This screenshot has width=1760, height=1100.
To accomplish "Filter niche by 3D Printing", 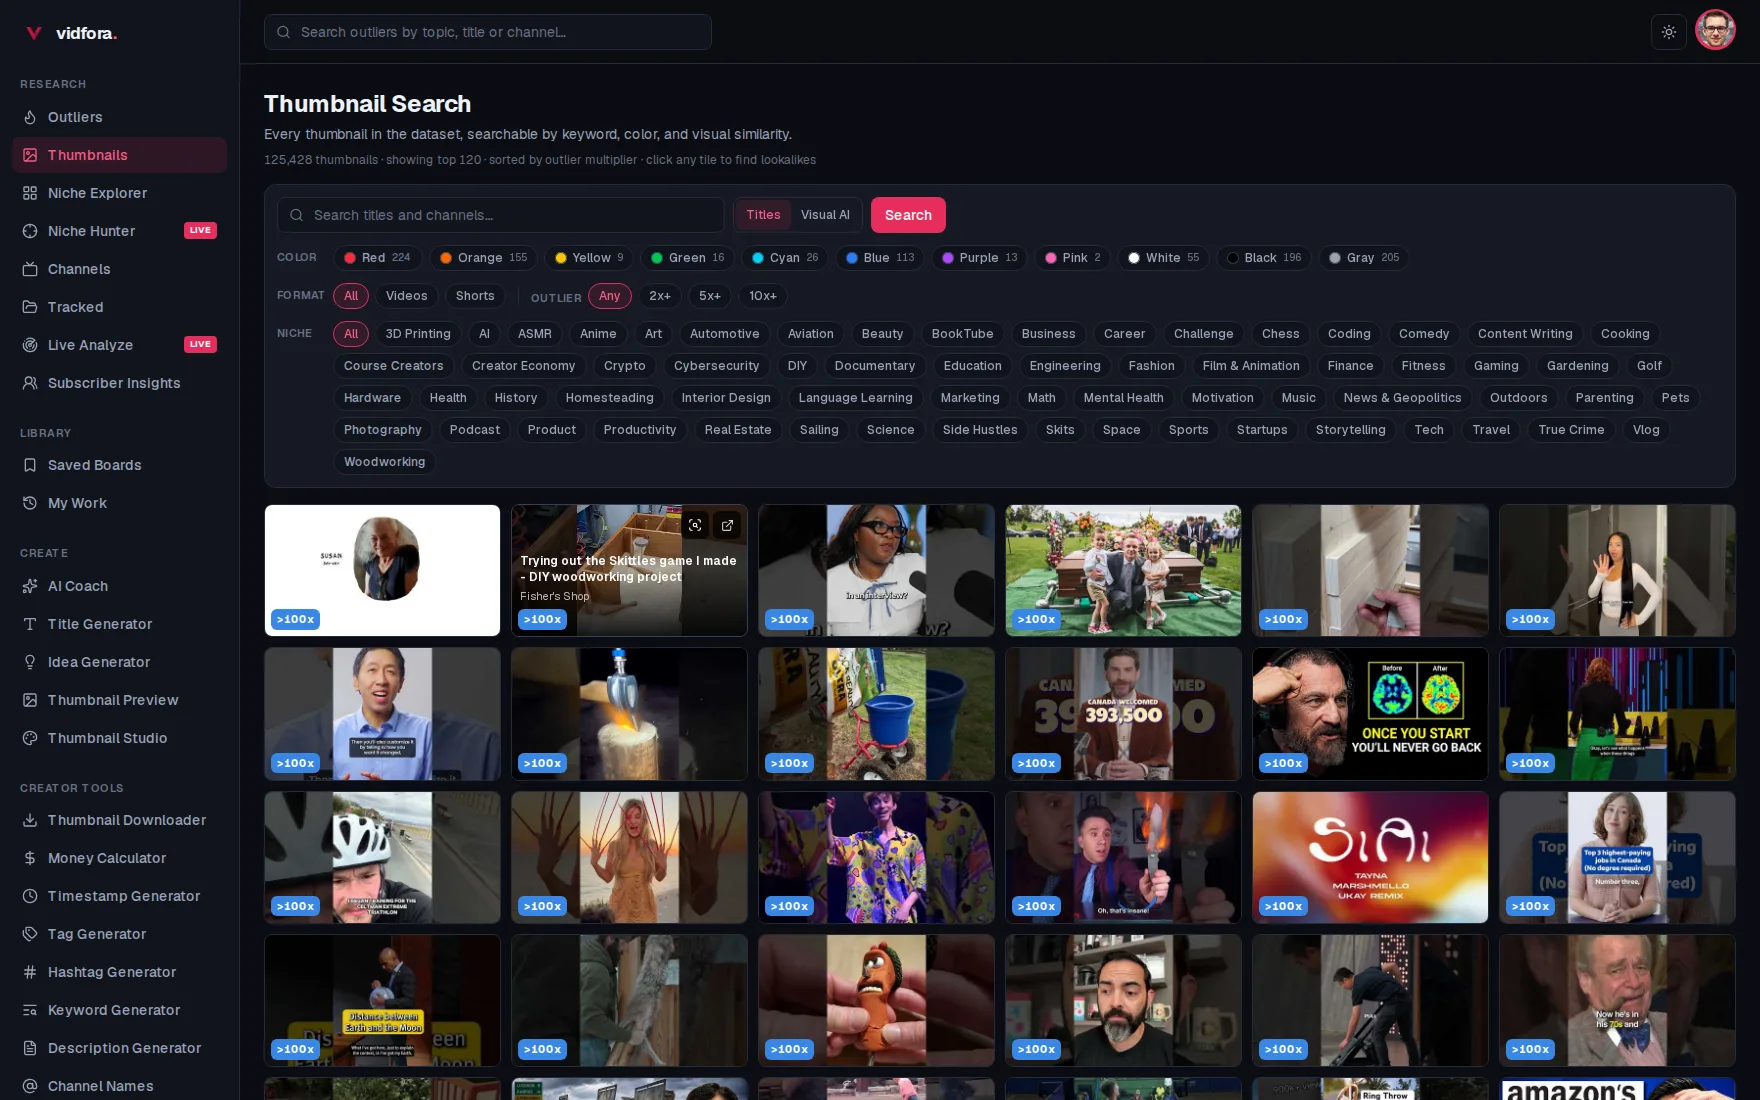I will [x=418, y=334].
